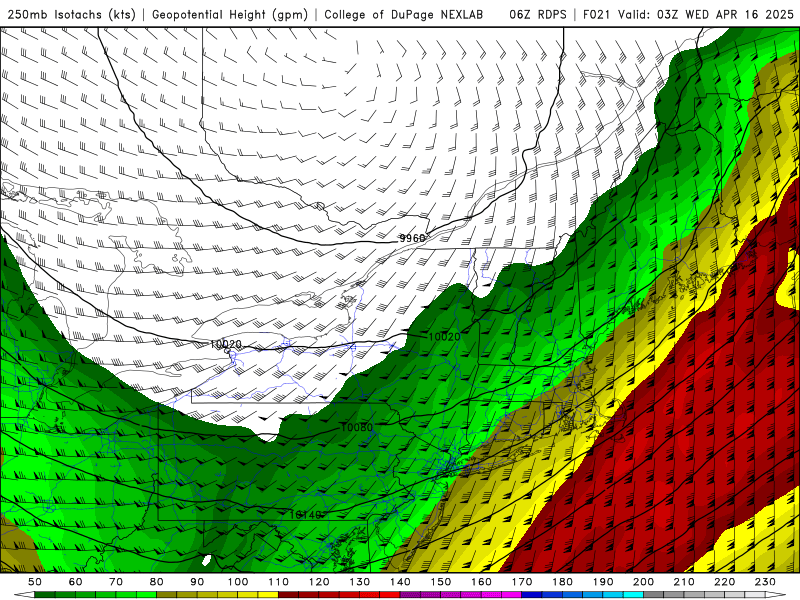The image size is (800, 600).
Task: Click the 170 label on the color scale
Action: point(522,582)
